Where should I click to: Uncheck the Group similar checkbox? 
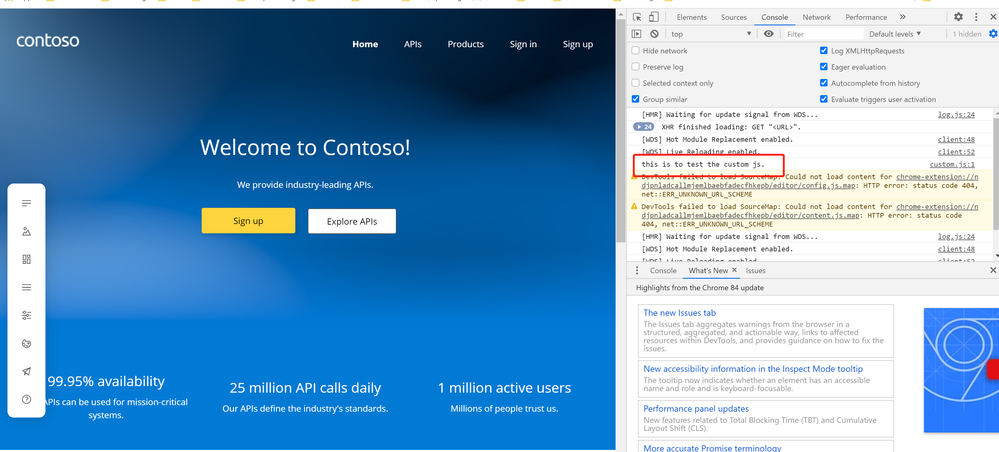tap(635, 99)
